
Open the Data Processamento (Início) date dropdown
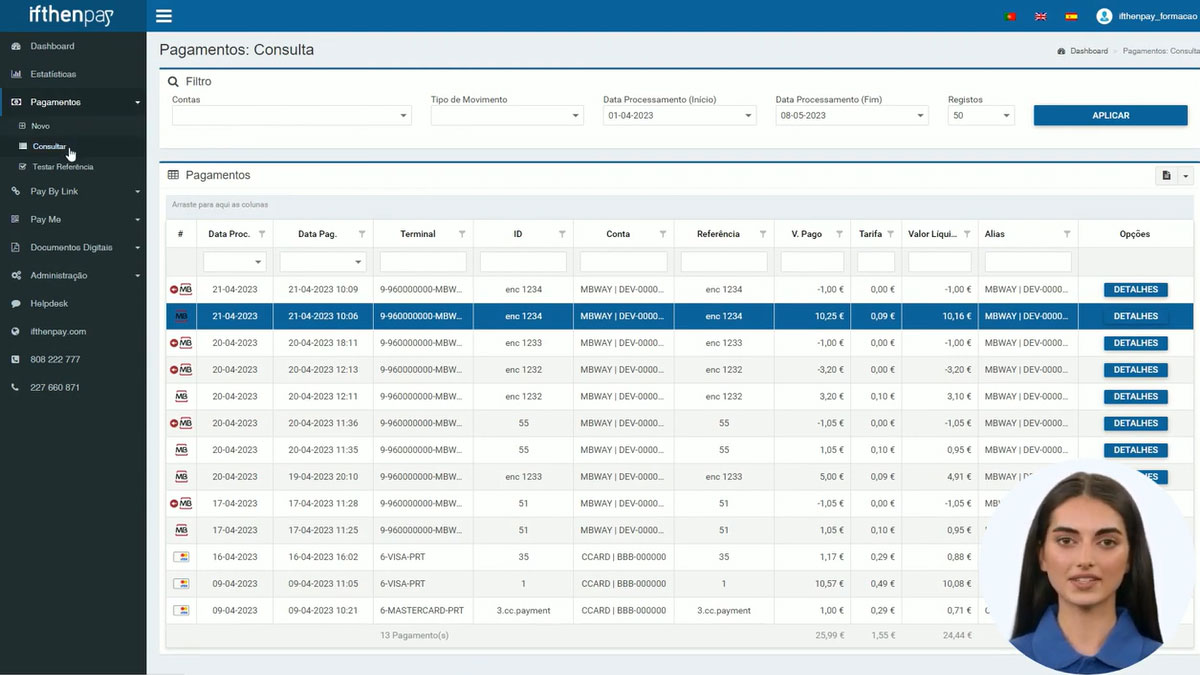pos(680,116)
